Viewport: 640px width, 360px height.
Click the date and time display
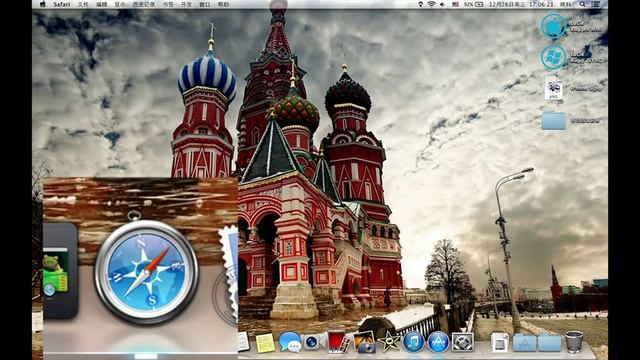521,4
